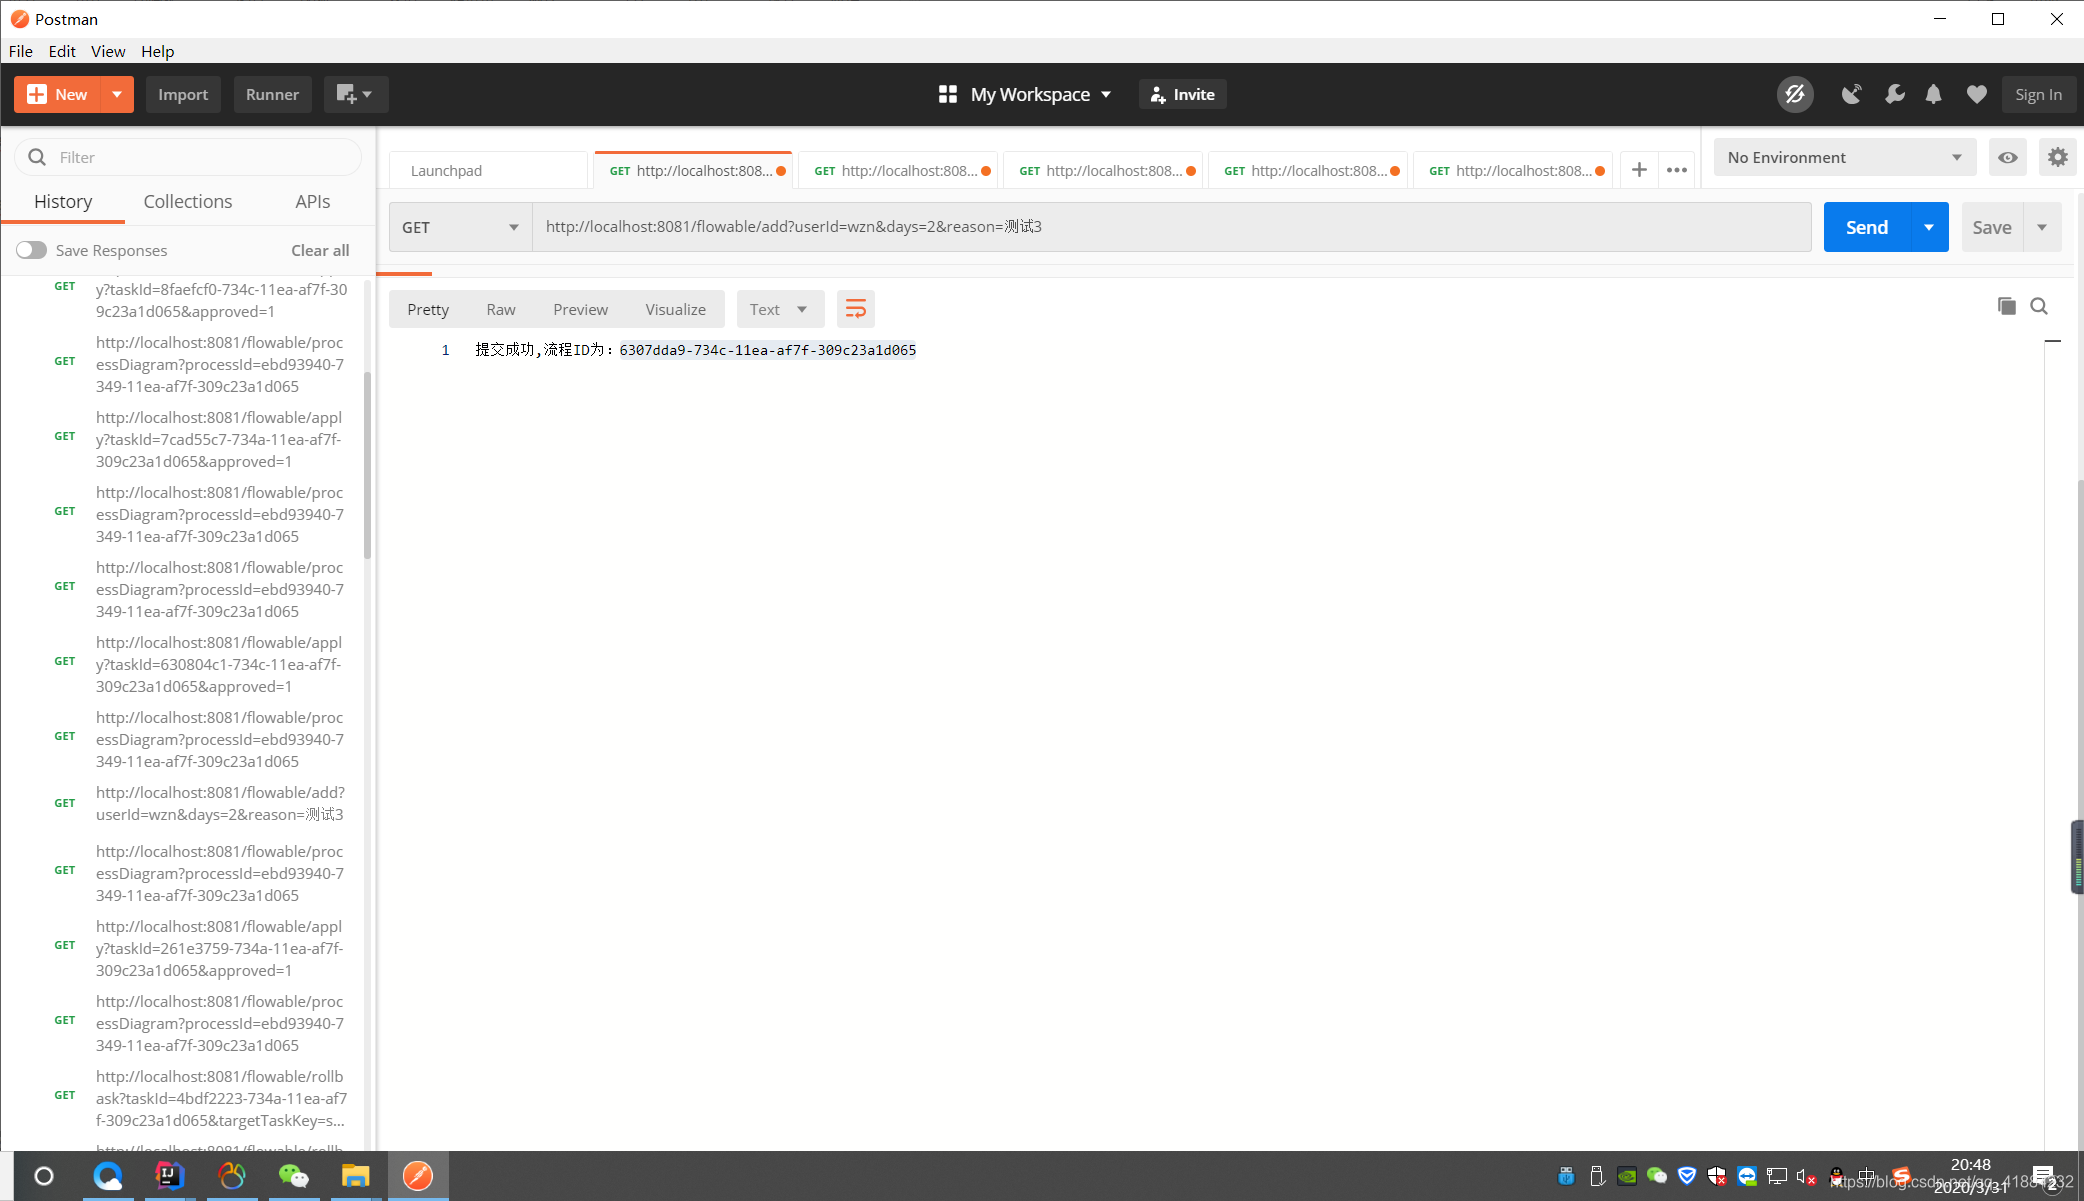Switch to the Collections tab
Viewport: 2084px width, 1201px height.
click(187, 201)
